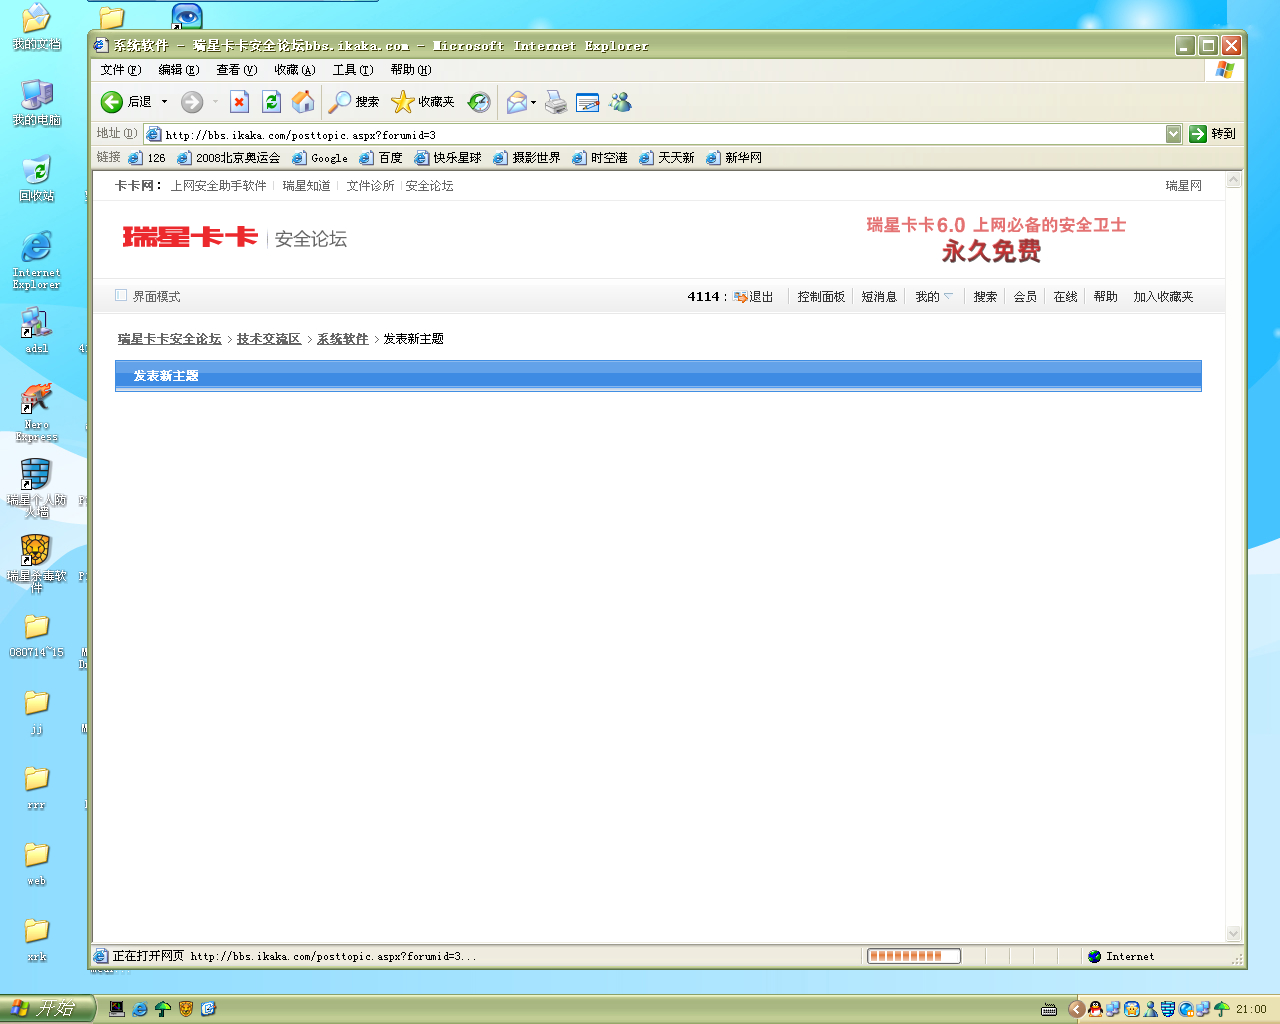1280x1024 pixels.
Task: Click the 瑞星卡卡 forum logo
Action: pyautogui.click(x=190, y=237)
